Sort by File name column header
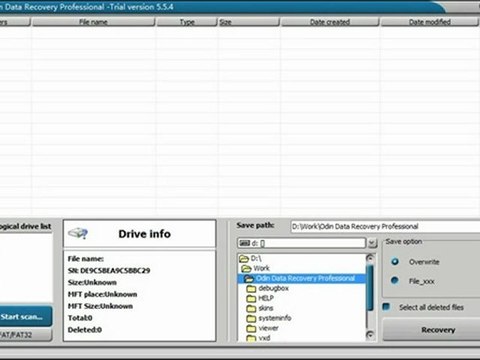The height and width of the screenshot is (360, 480). 93,22
